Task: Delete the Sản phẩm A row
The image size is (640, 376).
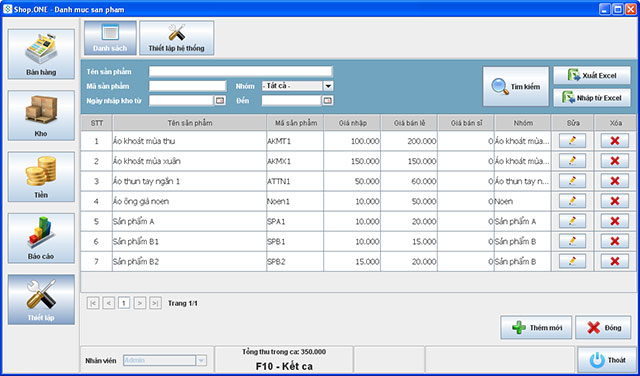Action: coord(615,221)
